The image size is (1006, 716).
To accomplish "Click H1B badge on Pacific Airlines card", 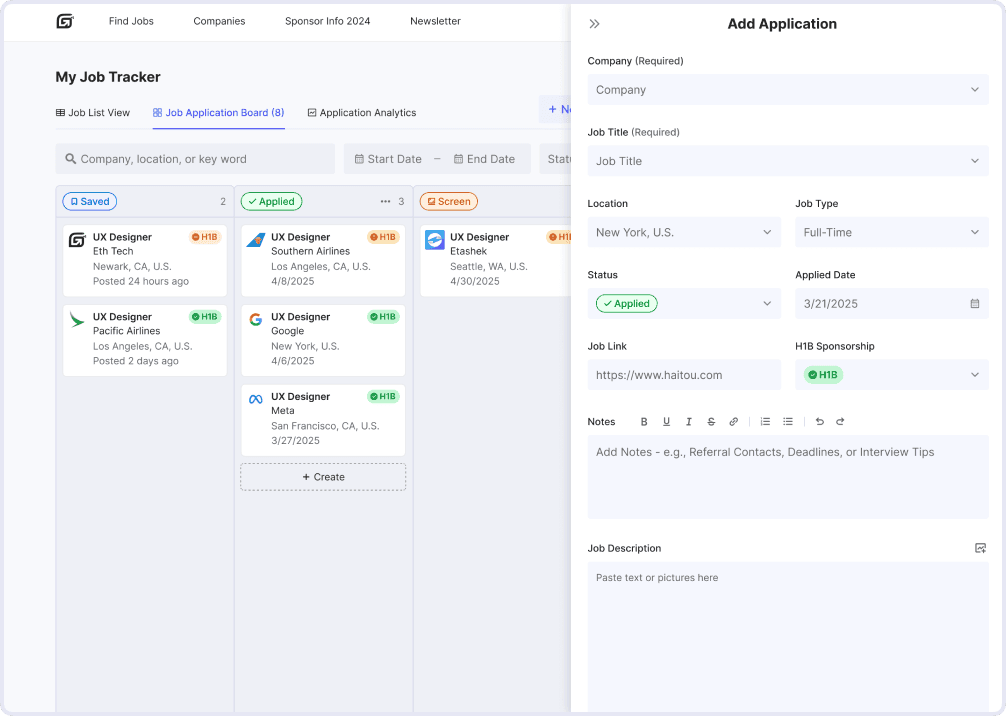I will pos(205,316).
